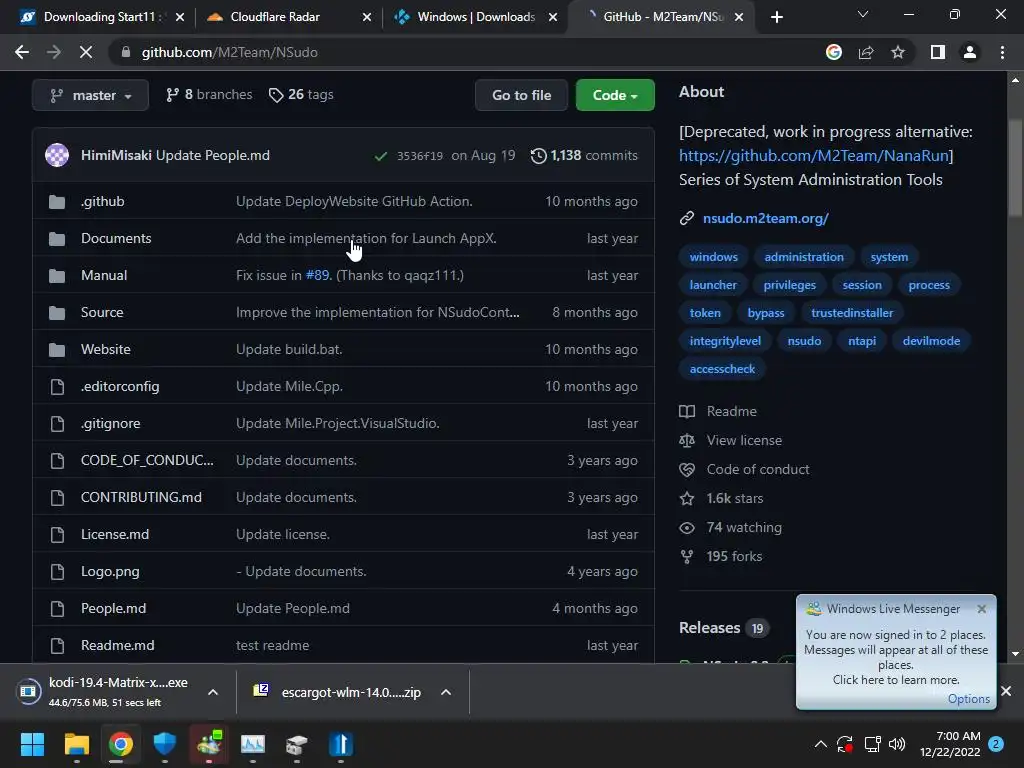The image size is (1024, 768).
Task: Expand escargot-wlm zip download options
Action: (446, 692)
